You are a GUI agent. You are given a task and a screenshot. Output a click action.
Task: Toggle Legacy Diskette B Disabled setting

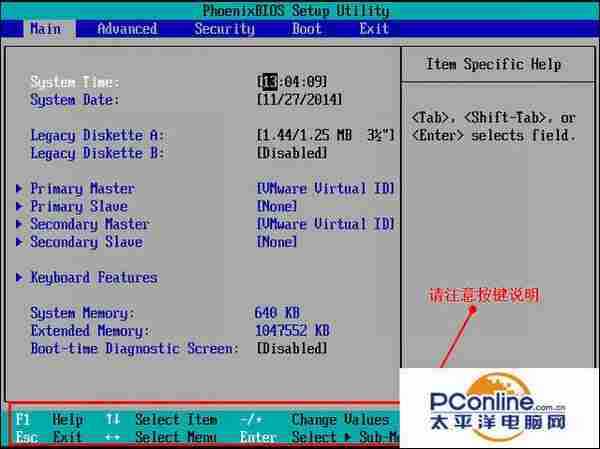[x=292, y=153]
